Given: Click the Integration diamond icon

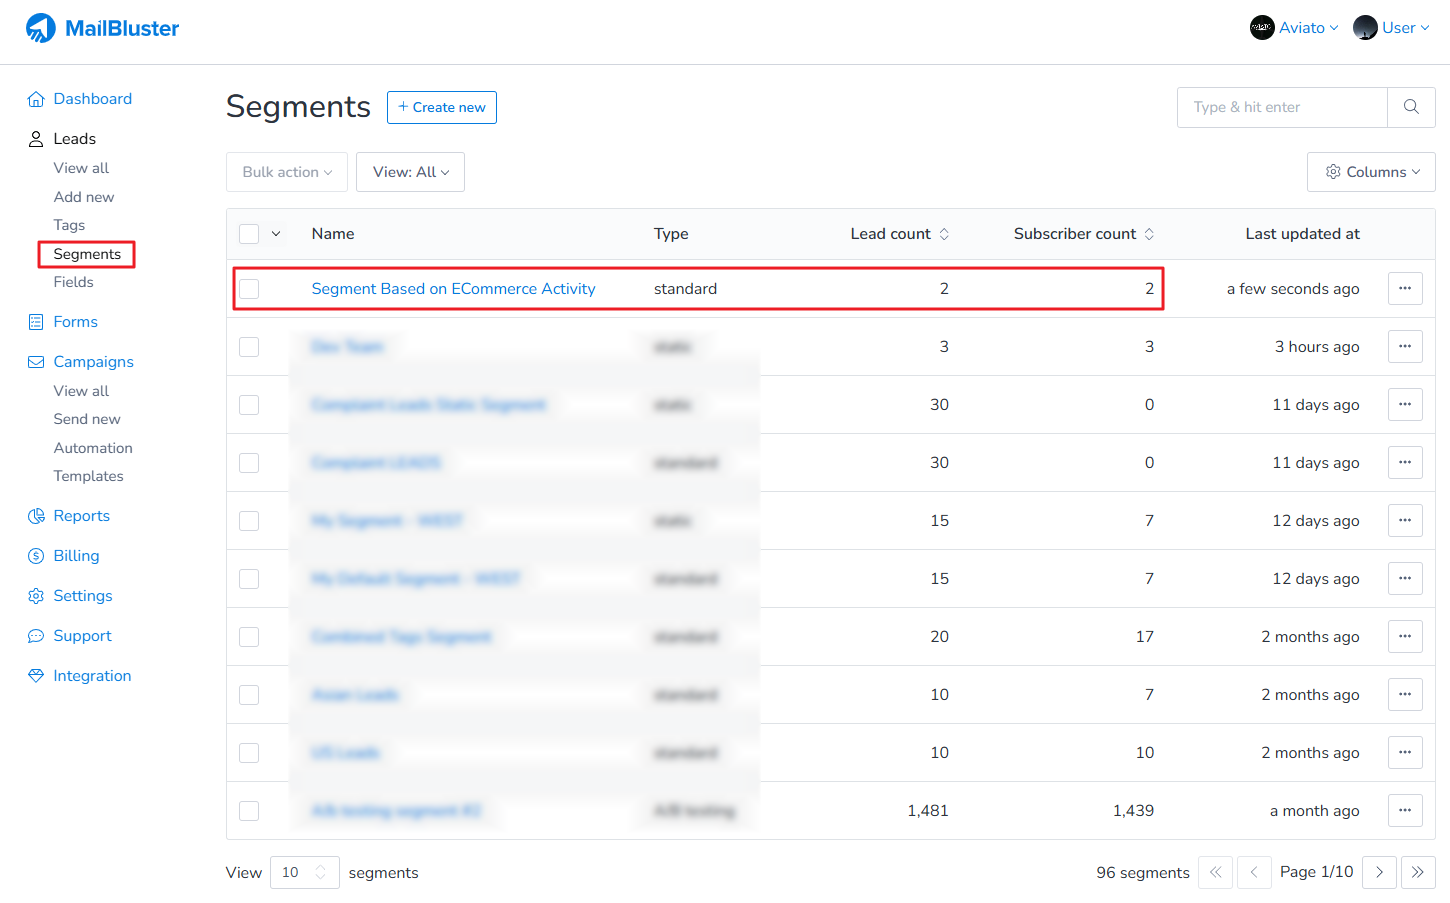Looking at the screenshot, I should click(x=36, y=676).
